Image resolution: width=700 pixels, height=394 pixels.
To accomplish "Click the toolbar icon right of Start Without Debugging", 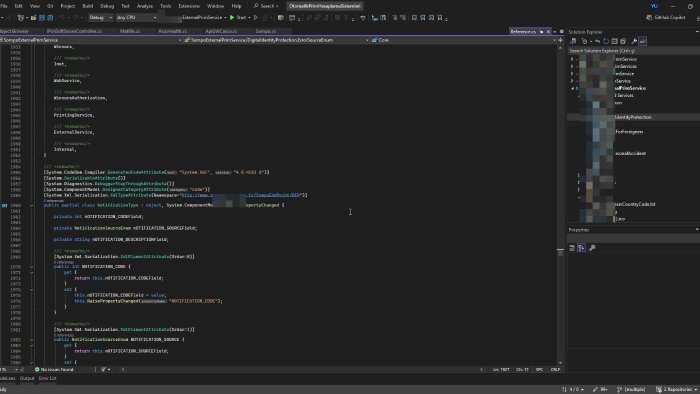I will coord(265,18).
